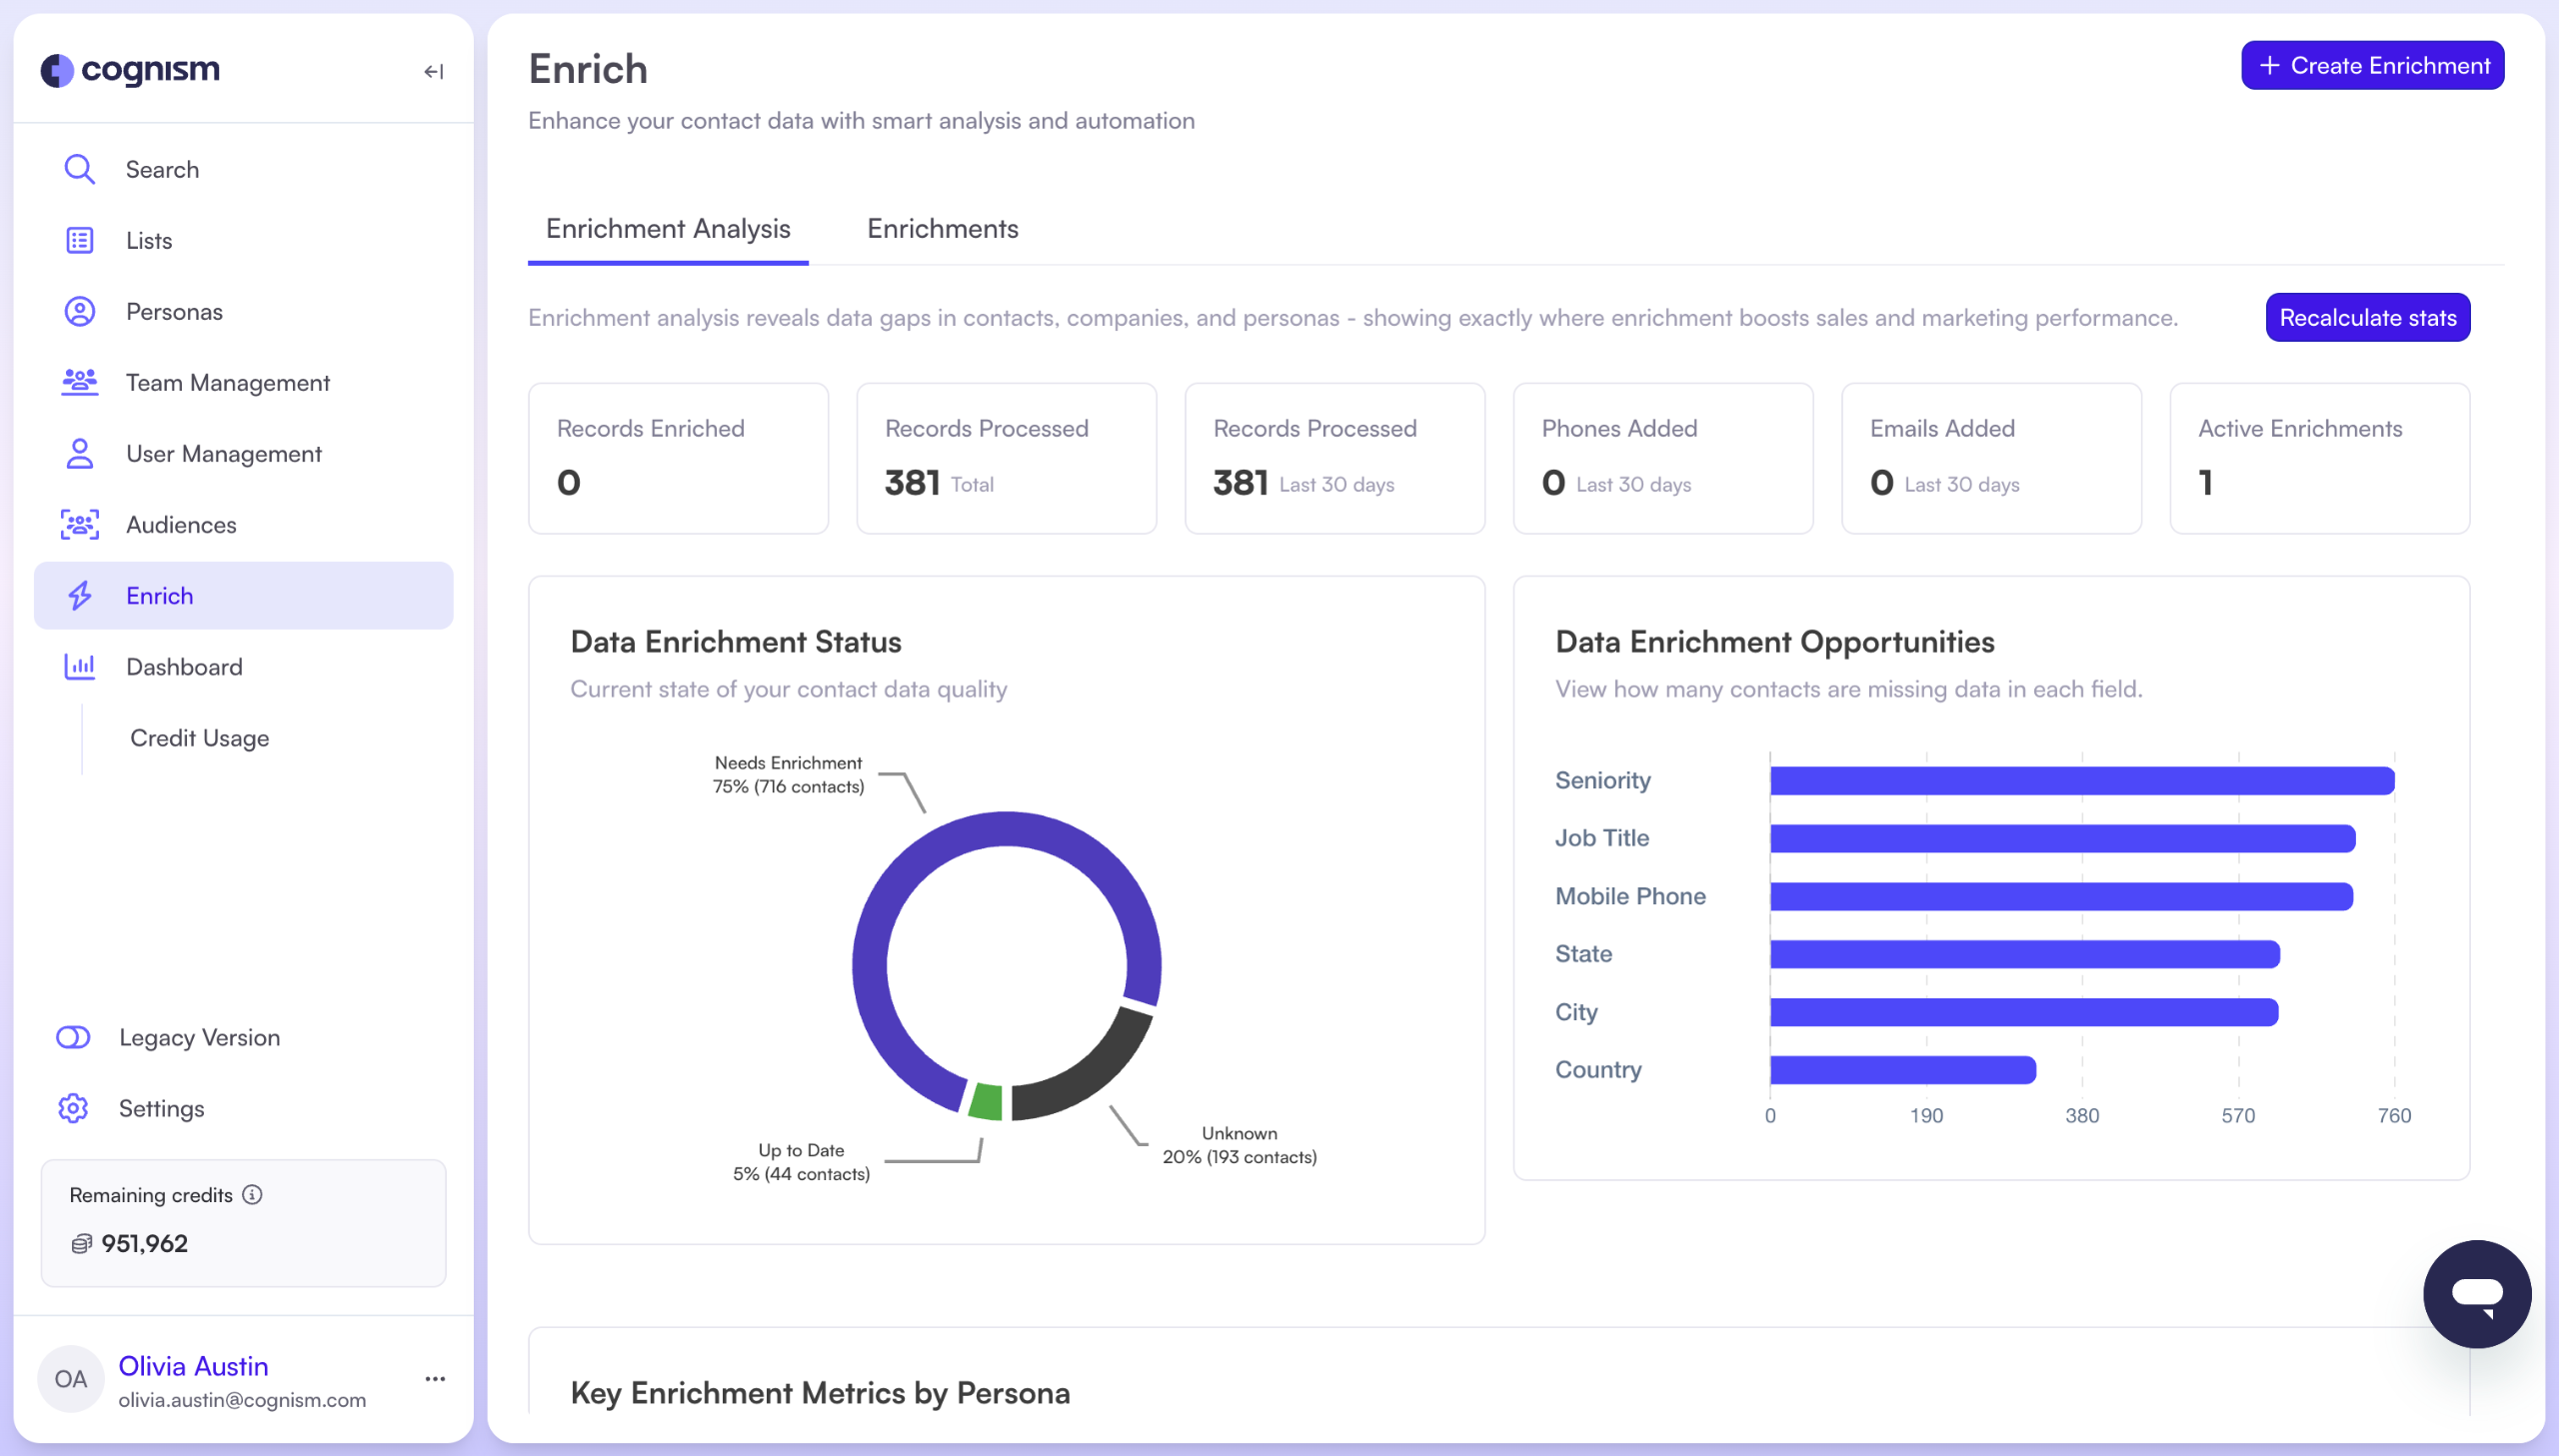Click green Up to Date donut segment
The width and height of the screenshot is (2559, 1456).
click(985, 1101)
